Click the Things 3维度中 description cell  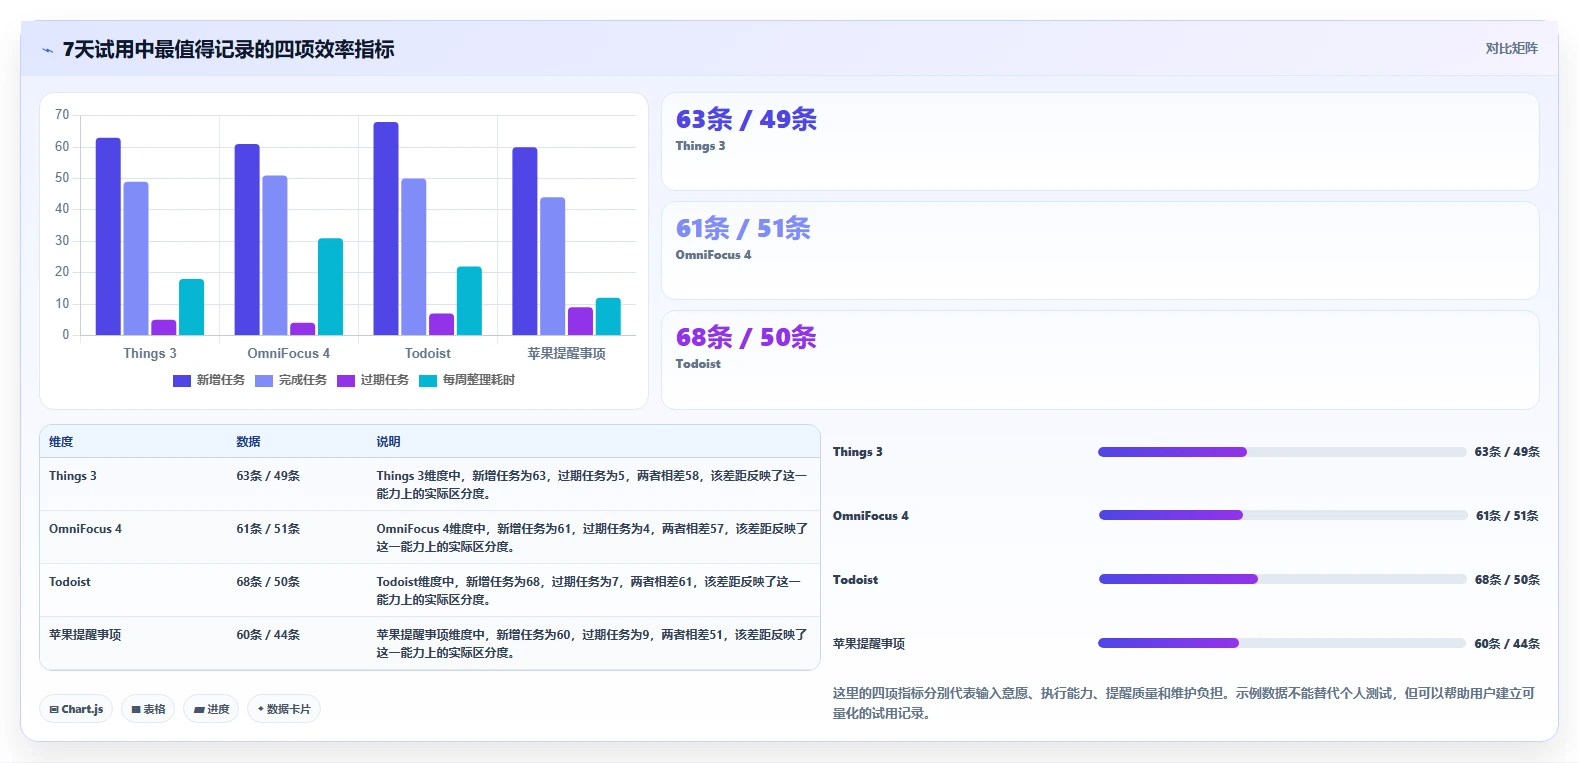point(592,485)
